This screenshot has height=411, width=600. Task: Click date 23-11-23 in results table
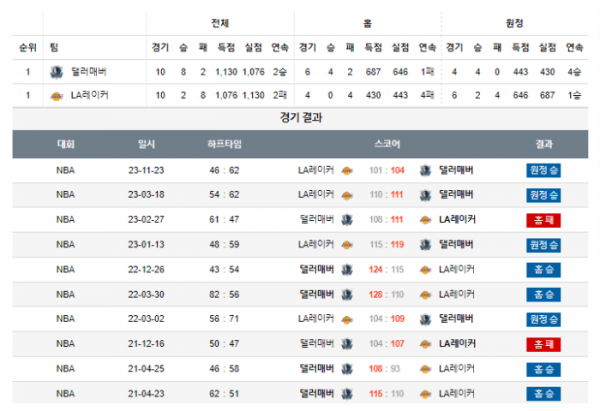pyautogui.click(x=146, y=170)
